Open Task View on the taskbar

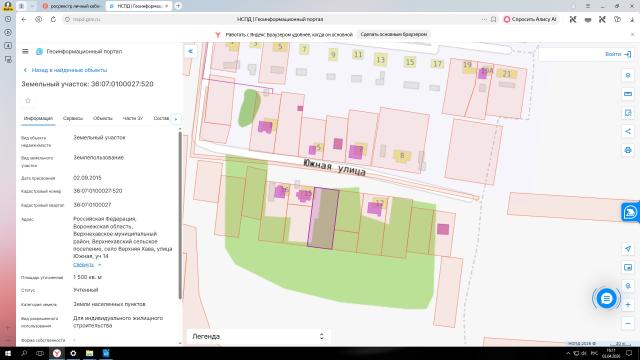[40, 353]
